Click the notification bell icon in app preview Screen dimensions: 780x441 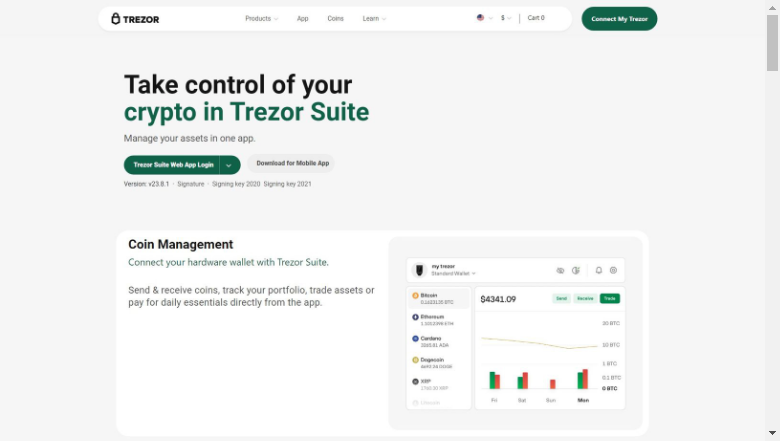(x=599, y=270)
